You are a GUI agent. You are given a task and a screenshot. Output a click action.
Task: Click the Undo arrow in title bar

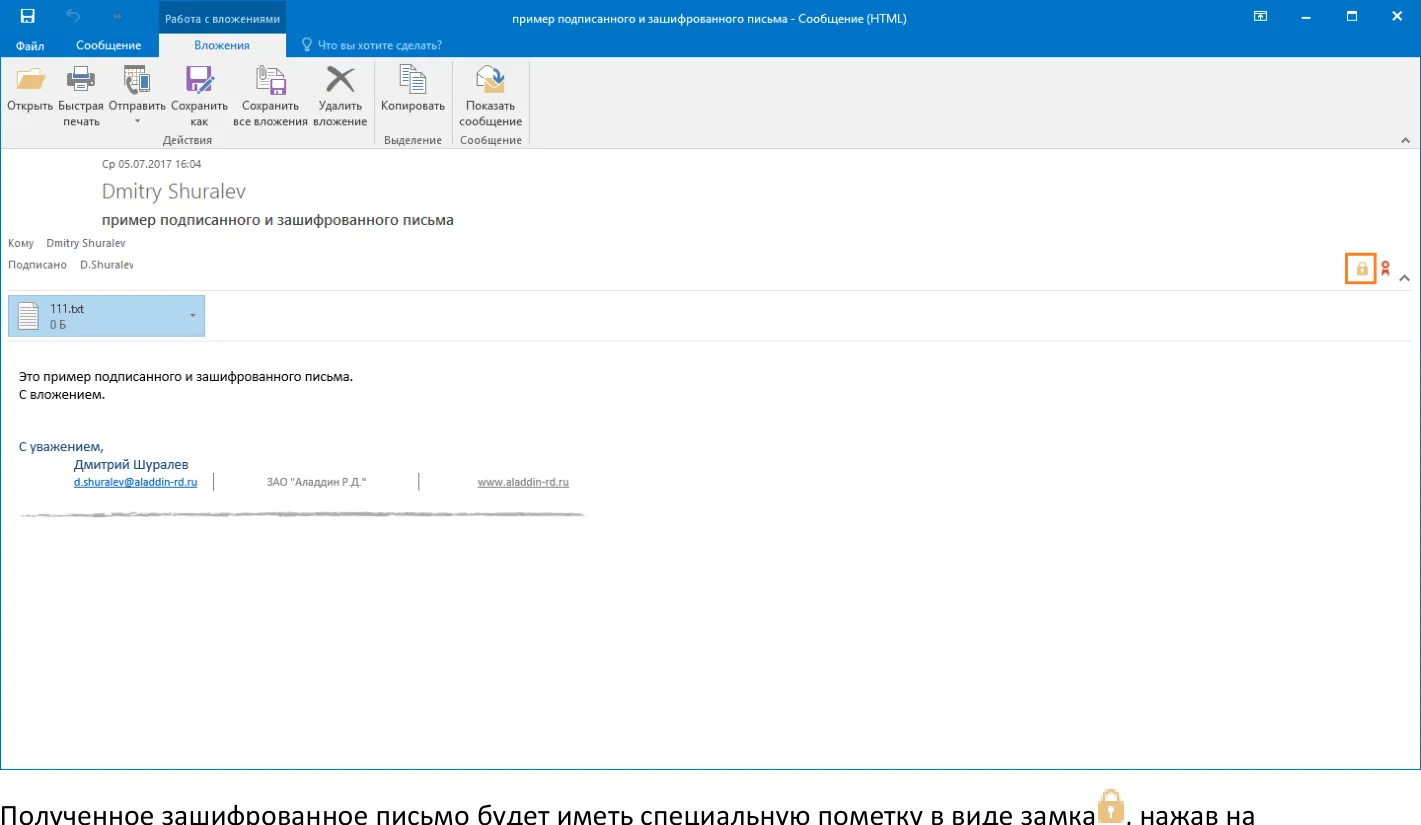coord(71,17)
